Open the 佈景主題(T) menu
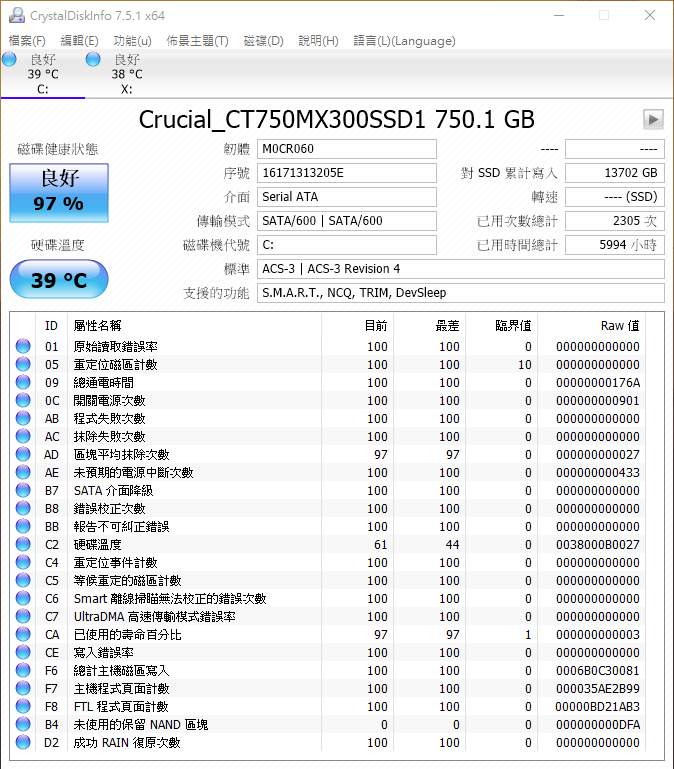The width and height of the screenshot is (674, 769). (197, 41)
